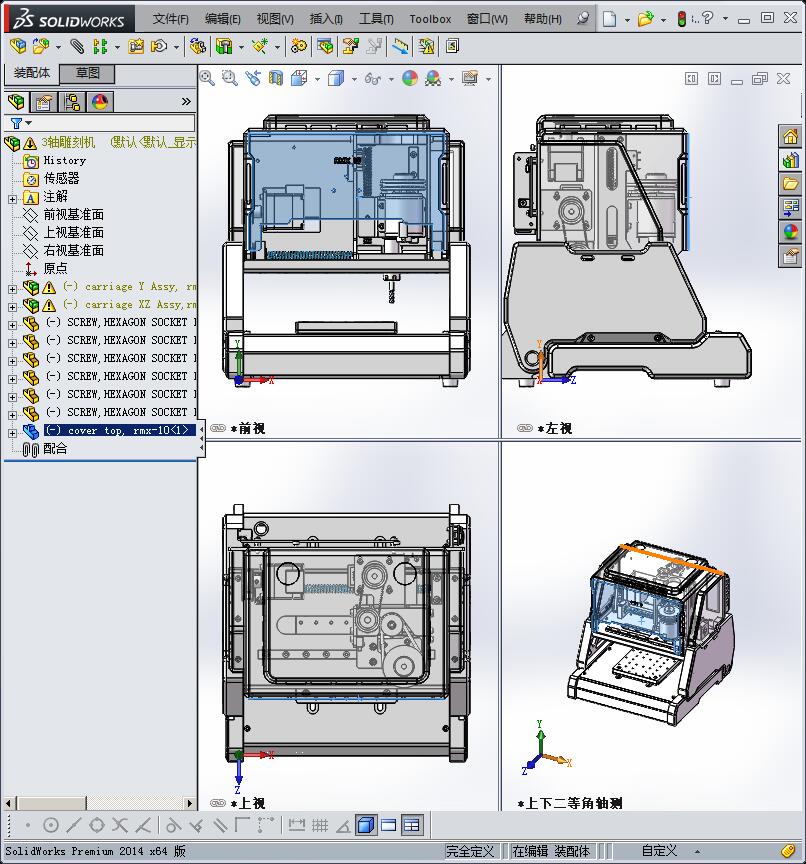The image size is (806, 864).
Task: Open the PropertyManager tab
Action: (x=44, y=102)
